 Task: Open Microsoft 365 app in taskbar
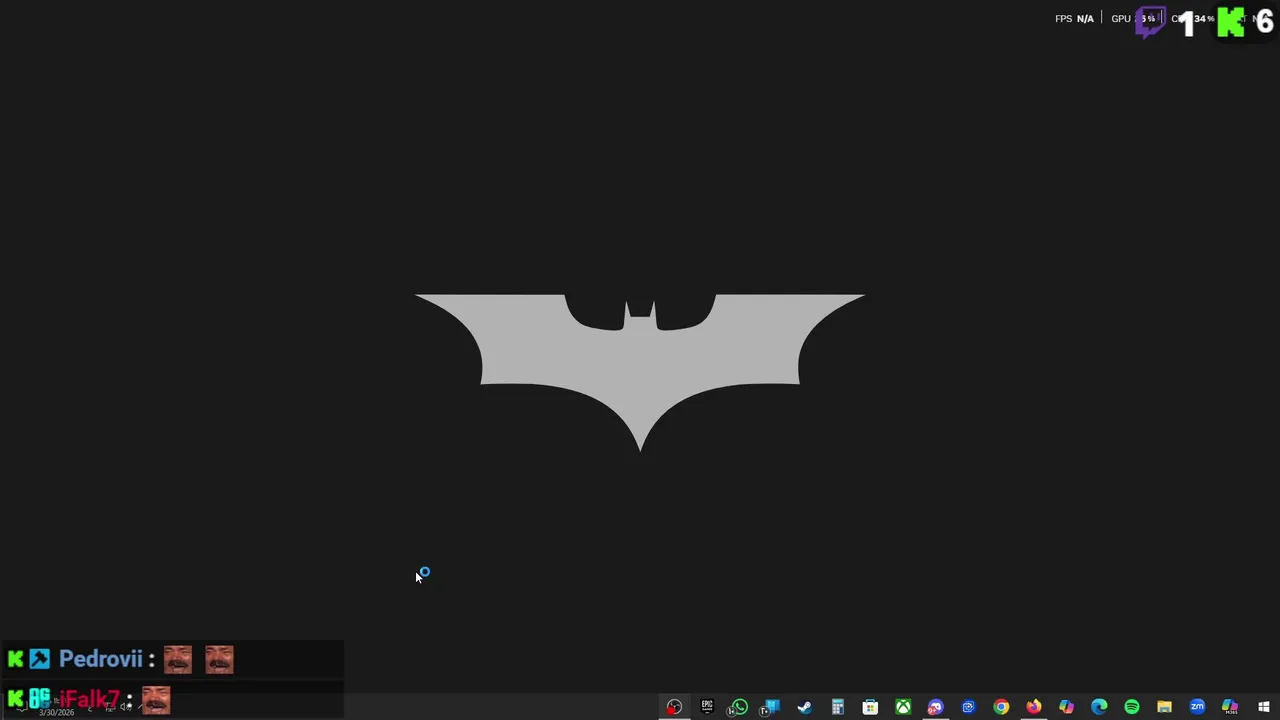pos(1229,707)
